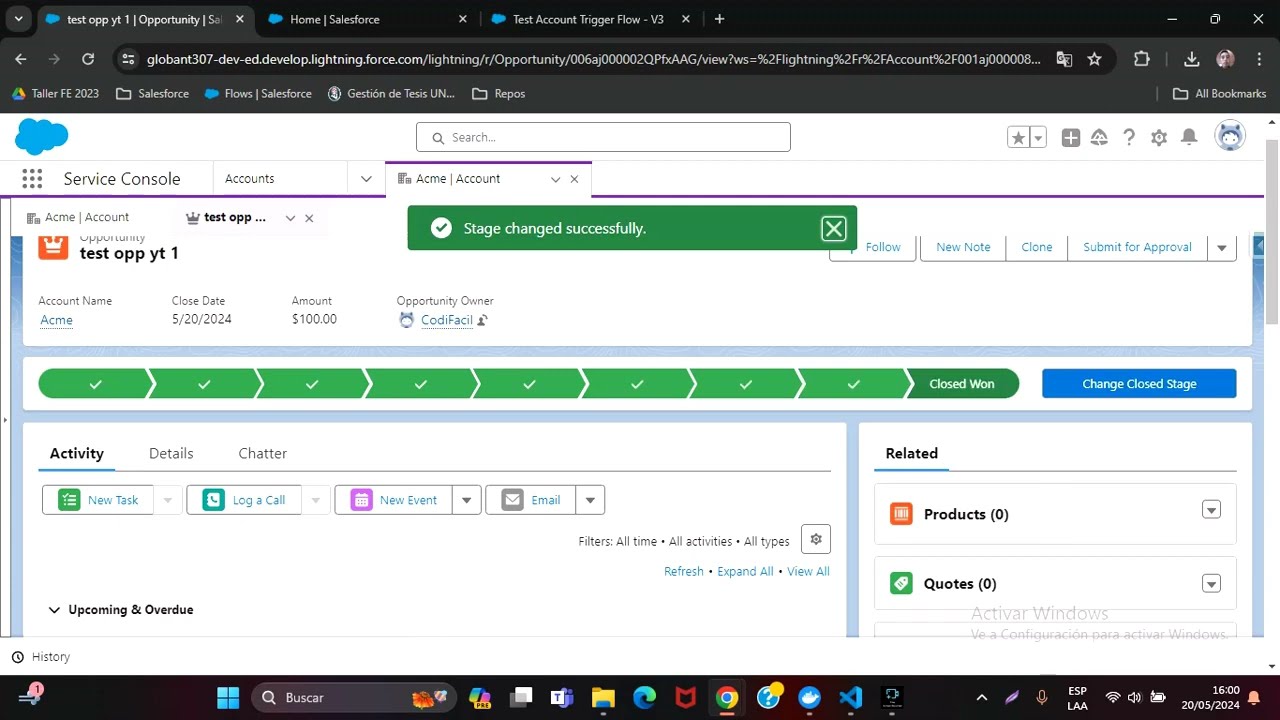Click the New Note button
The width and height of the screenshot is (1280, 720).
point(963,247)
